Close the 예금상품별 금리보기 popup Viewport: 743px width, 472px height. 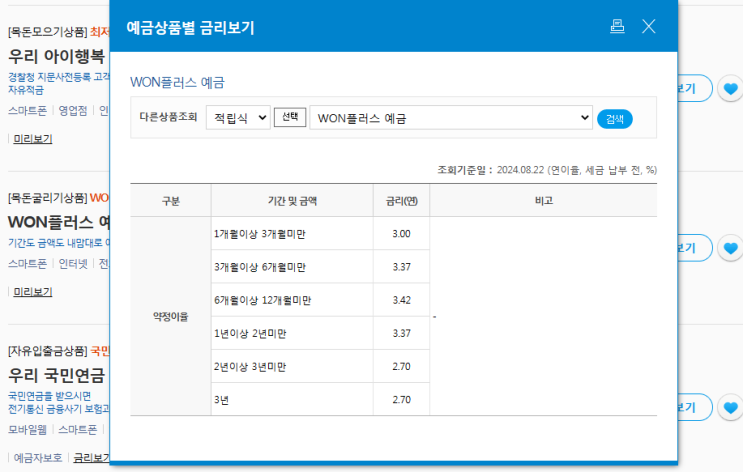[649, 26]
